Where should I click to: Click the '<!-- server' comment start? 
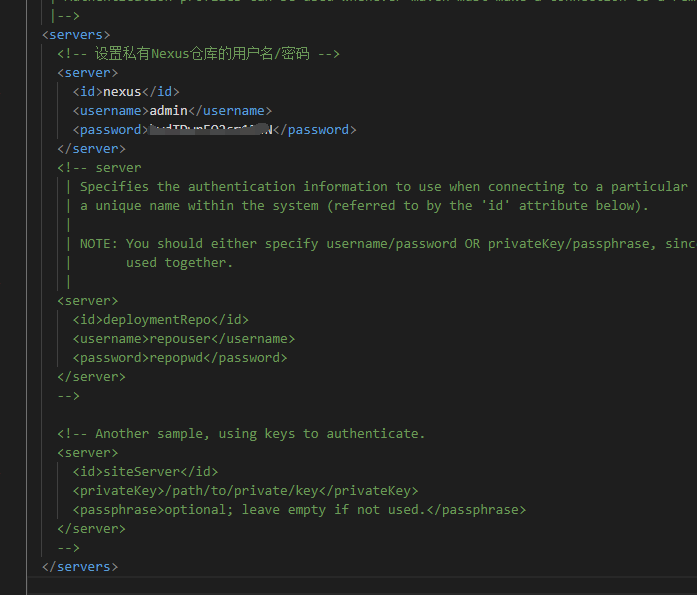pyautogui.click(x=99, y=168)
